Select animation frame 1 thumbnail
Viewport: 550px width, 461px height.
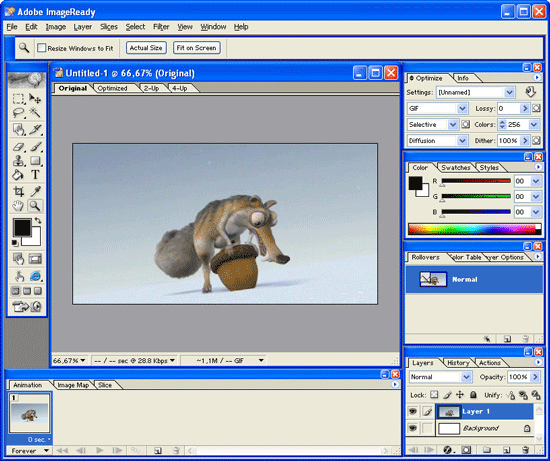(29, 413)
